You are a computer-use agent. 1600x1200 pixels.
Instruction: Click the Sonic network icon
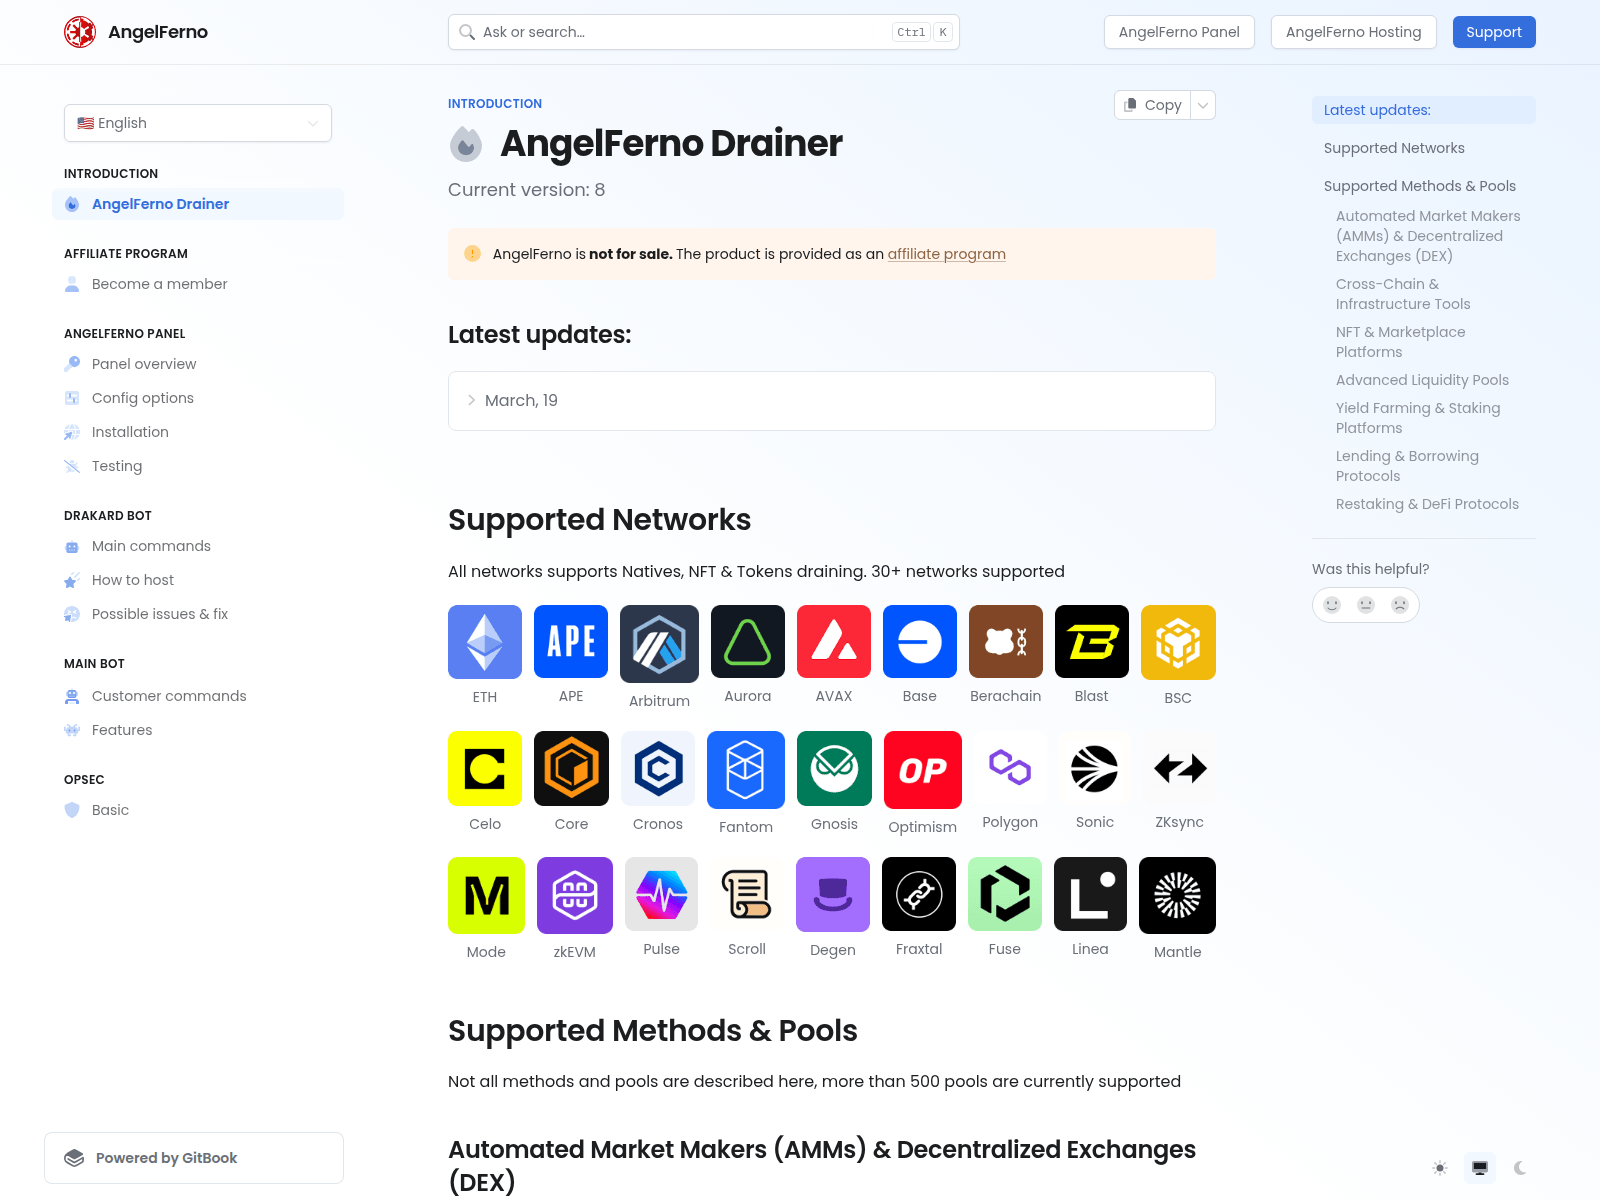(1095, 767)
